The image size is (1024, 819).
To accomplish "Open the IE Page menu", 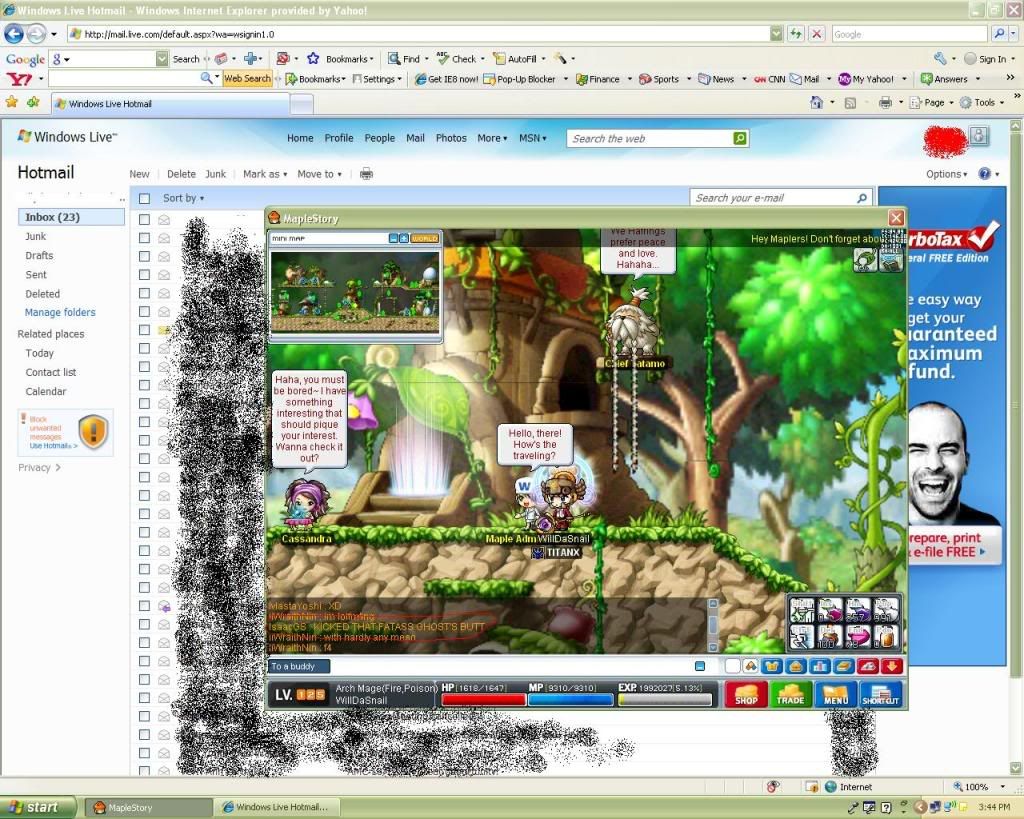I will pyautogui.click(x=932, y=103).
